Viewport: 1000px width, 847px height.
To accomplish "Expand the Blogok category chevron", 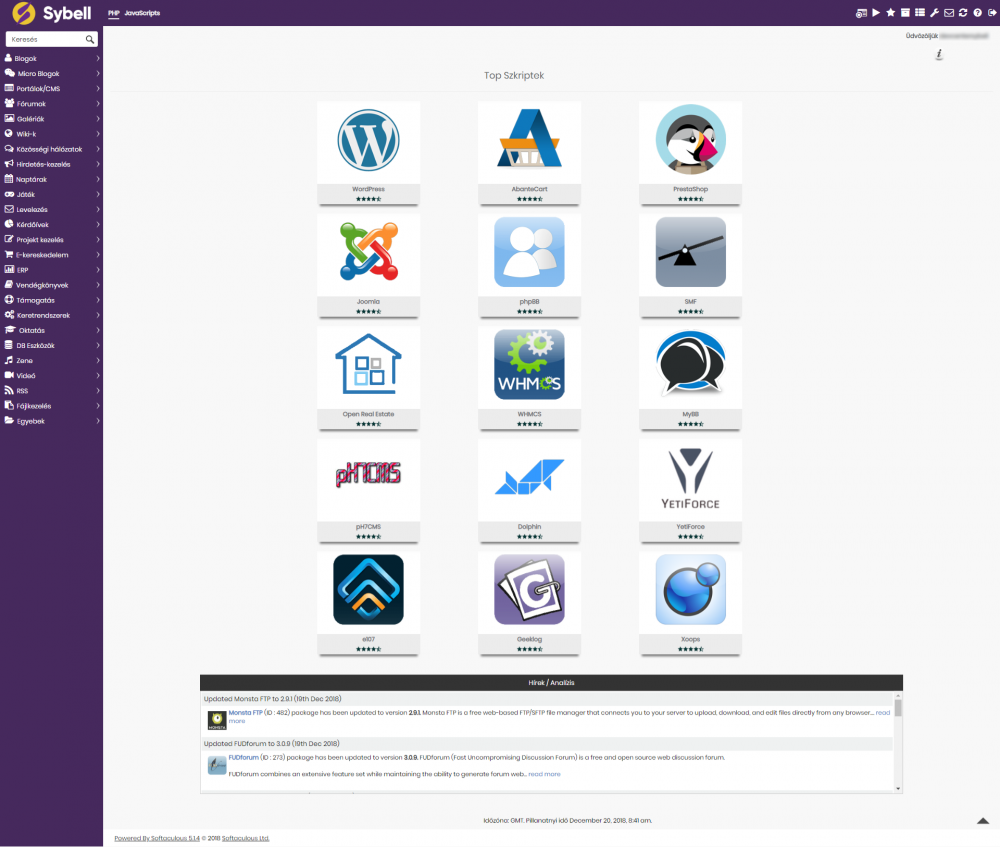I will [98, 58].
